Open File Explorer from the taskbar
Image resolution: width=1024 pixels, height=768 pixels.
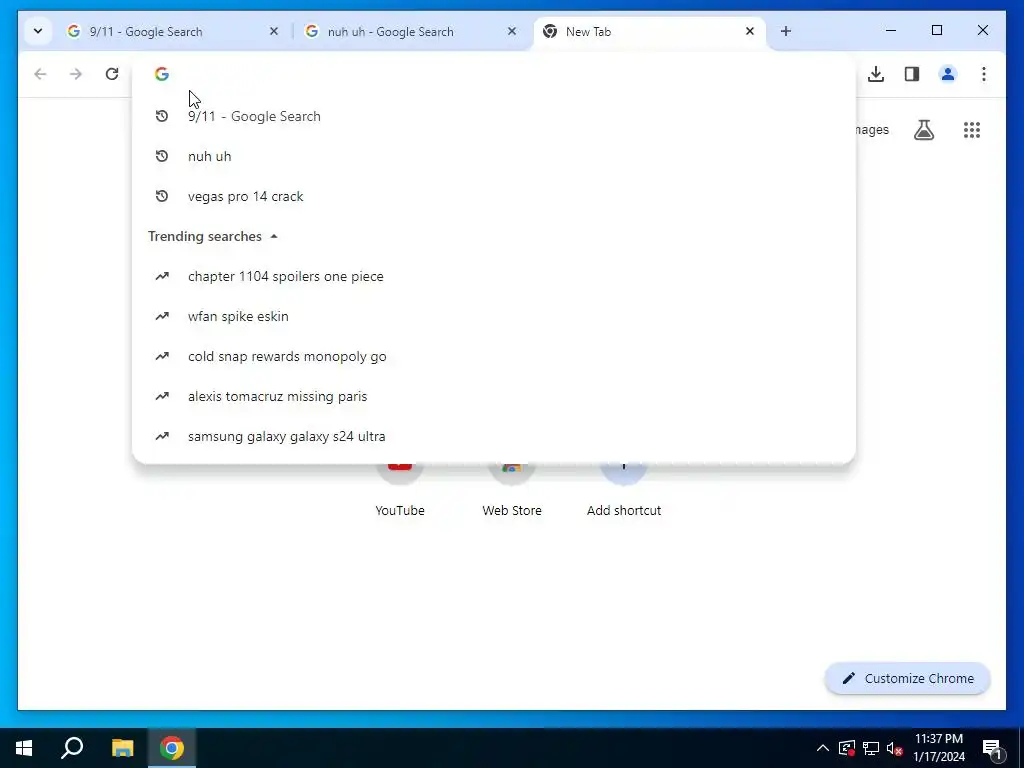click(122, 748)
